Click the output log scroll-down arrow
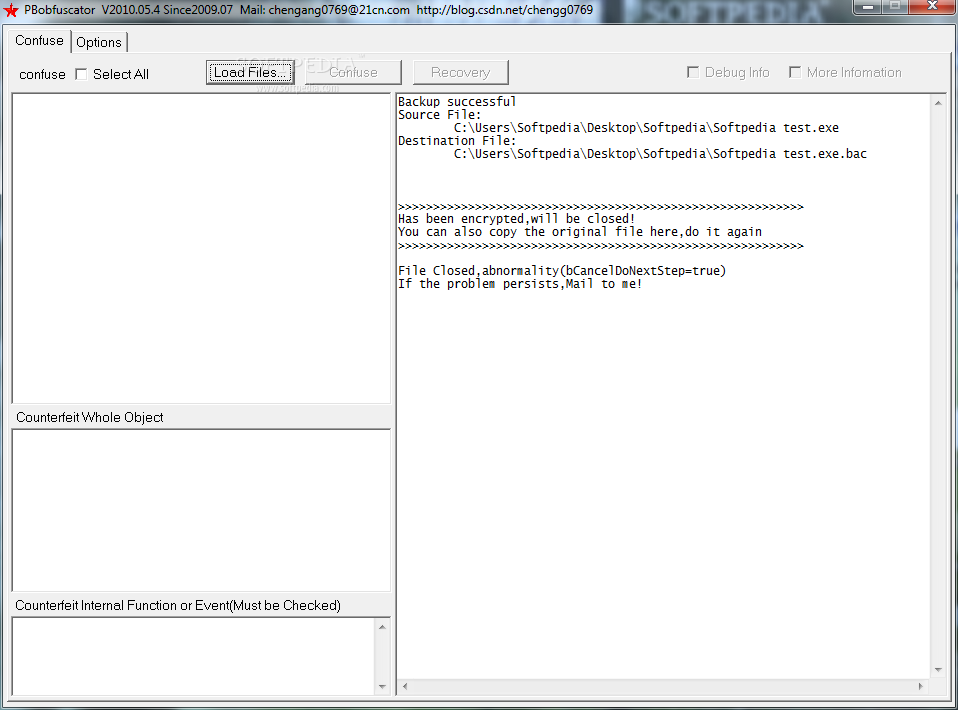 click(938, 670)
